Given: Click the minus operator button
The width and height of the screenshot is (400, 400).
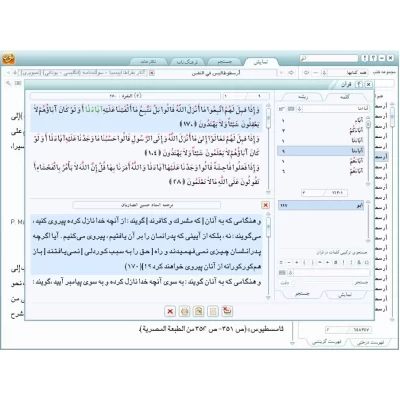Looking at the screenshot, I should (289, 262).
